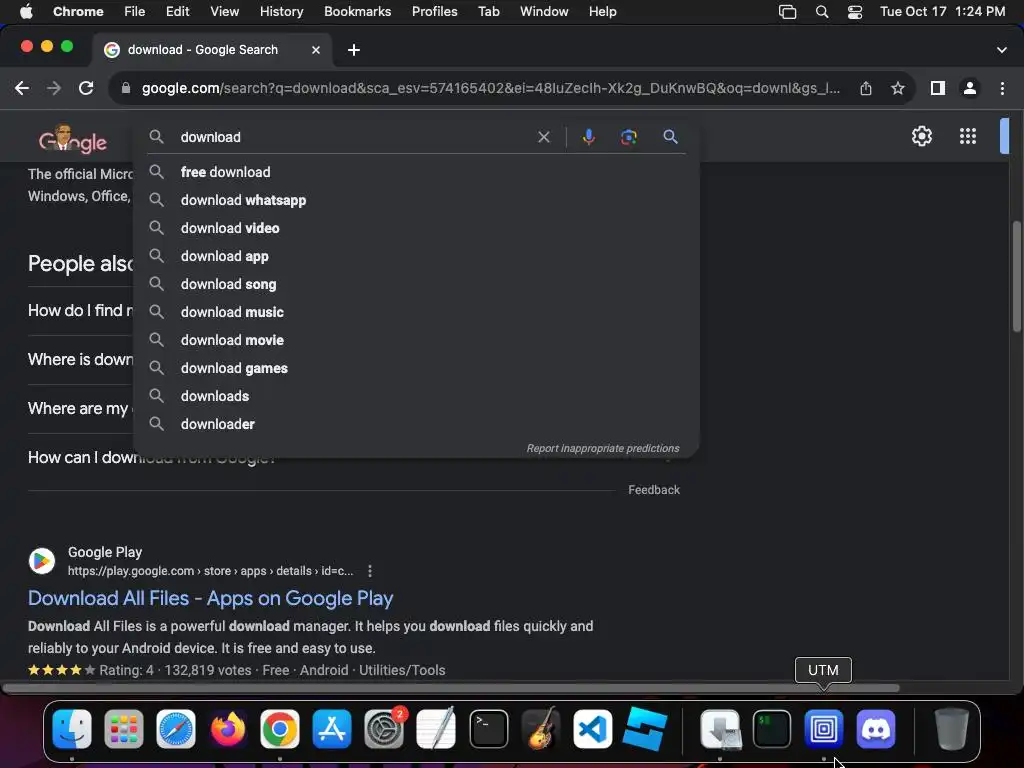This screenshot has width=1024, height=768.
Task: Submit search with blue magnifier icon
Action: [x=670, y=137]
